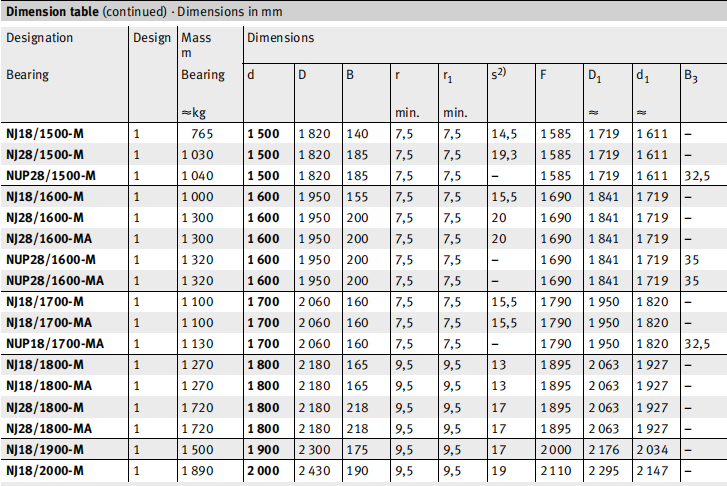The image size is (727, 486).
Task: Click the B3 column header
Action: point(691,75)
